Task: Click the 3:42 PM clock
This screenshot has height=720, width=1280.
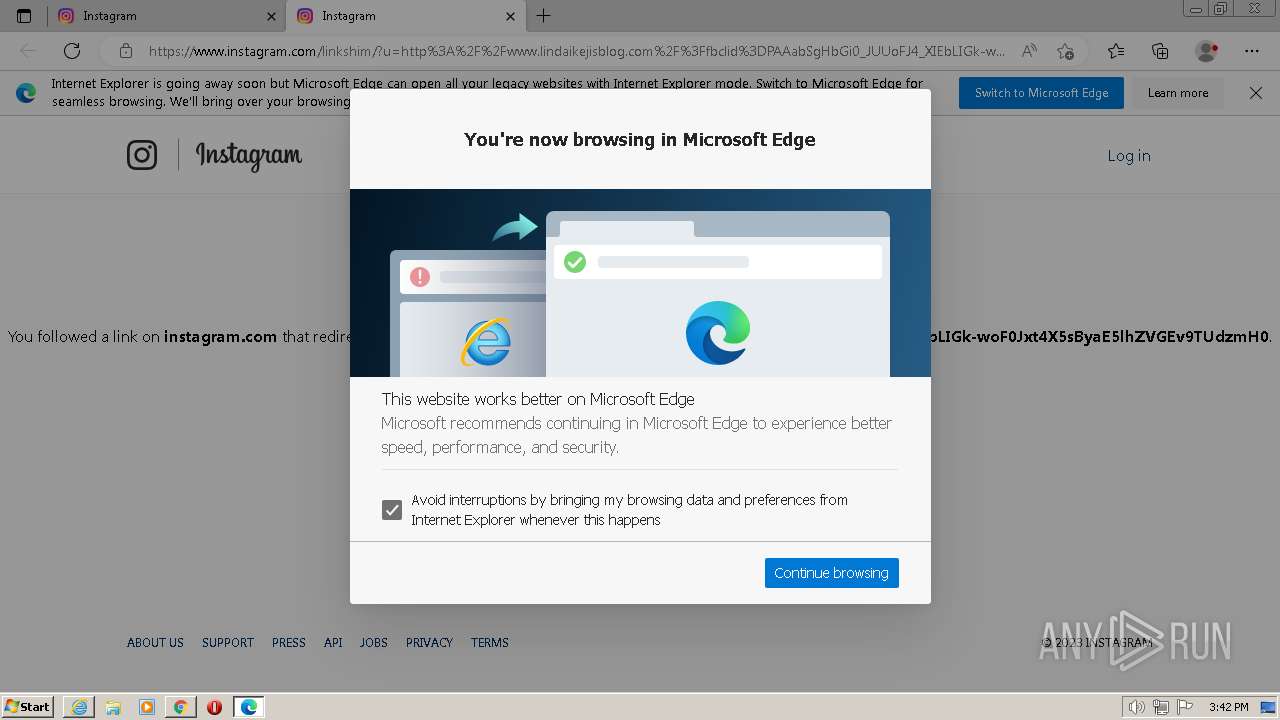Action: click(1228, 707)
